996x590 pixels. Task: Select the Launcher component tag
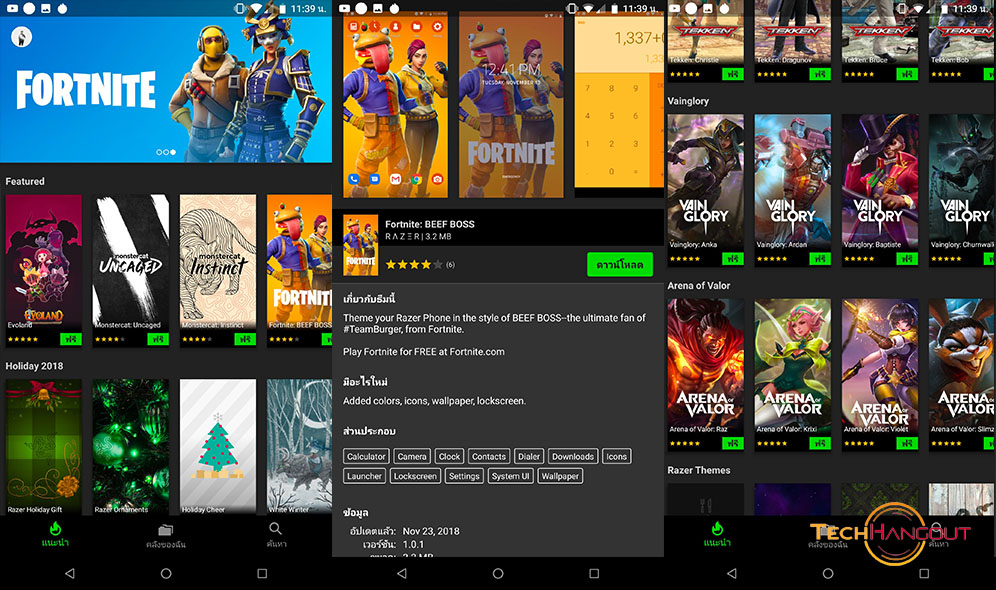[x=364, y=476]
